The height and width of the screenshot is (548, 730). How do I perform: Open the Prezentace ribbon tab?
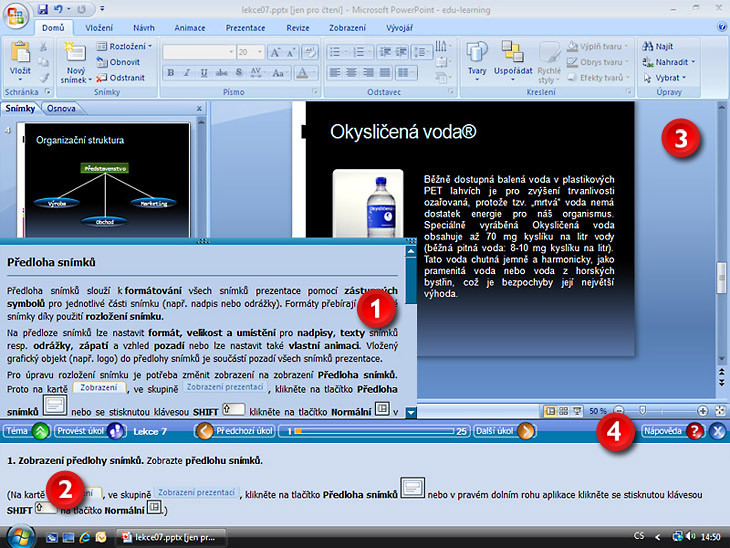click(245, 28)
